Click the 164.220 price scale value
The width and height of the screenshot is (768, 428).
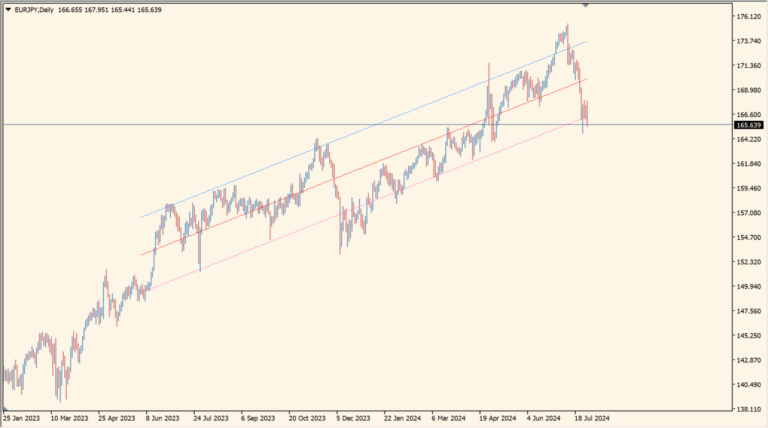click(x=749, y=139)
